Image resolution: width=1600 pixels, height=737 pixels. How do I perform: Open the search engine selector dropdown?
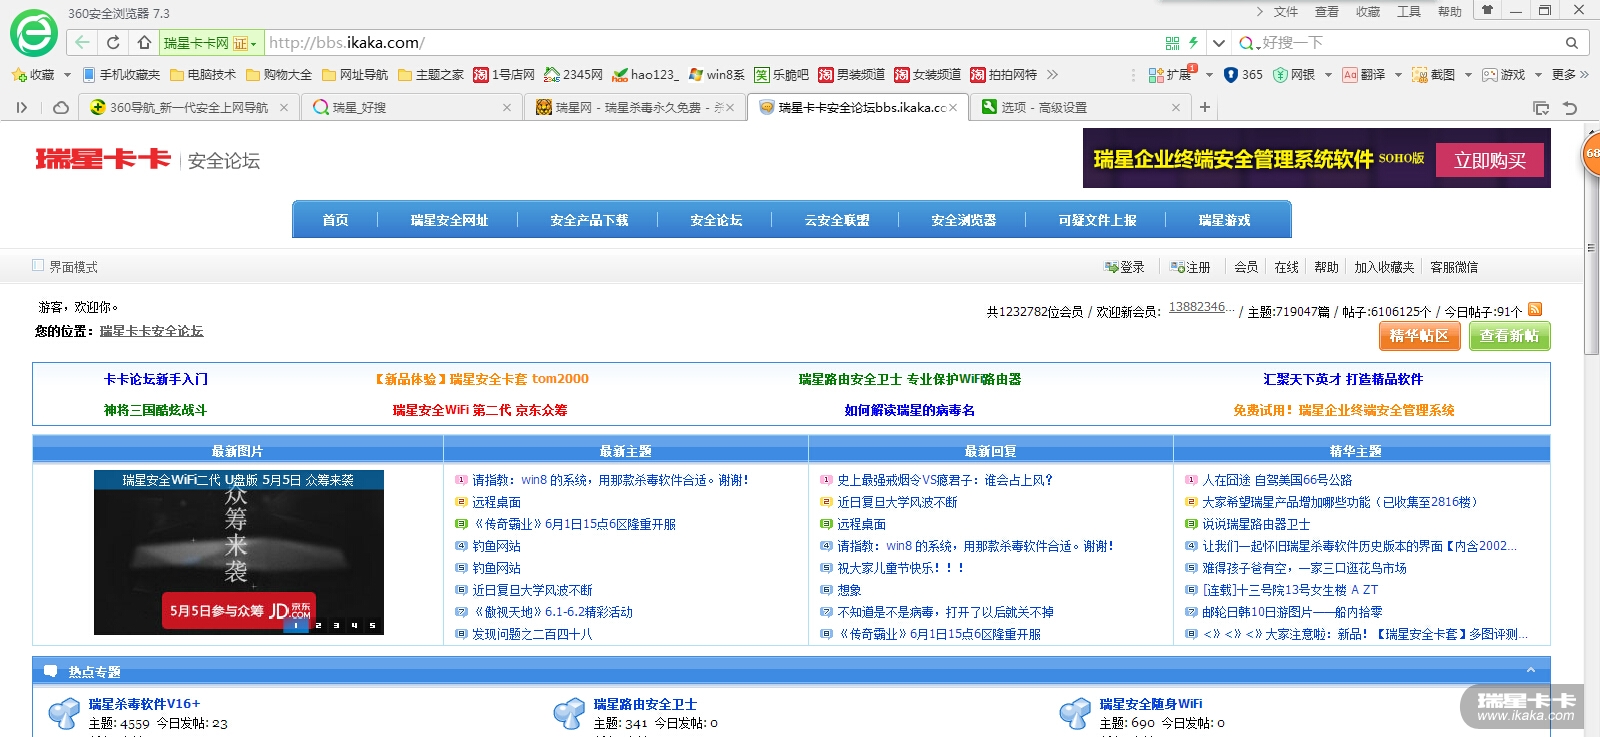coord(1248,43)
